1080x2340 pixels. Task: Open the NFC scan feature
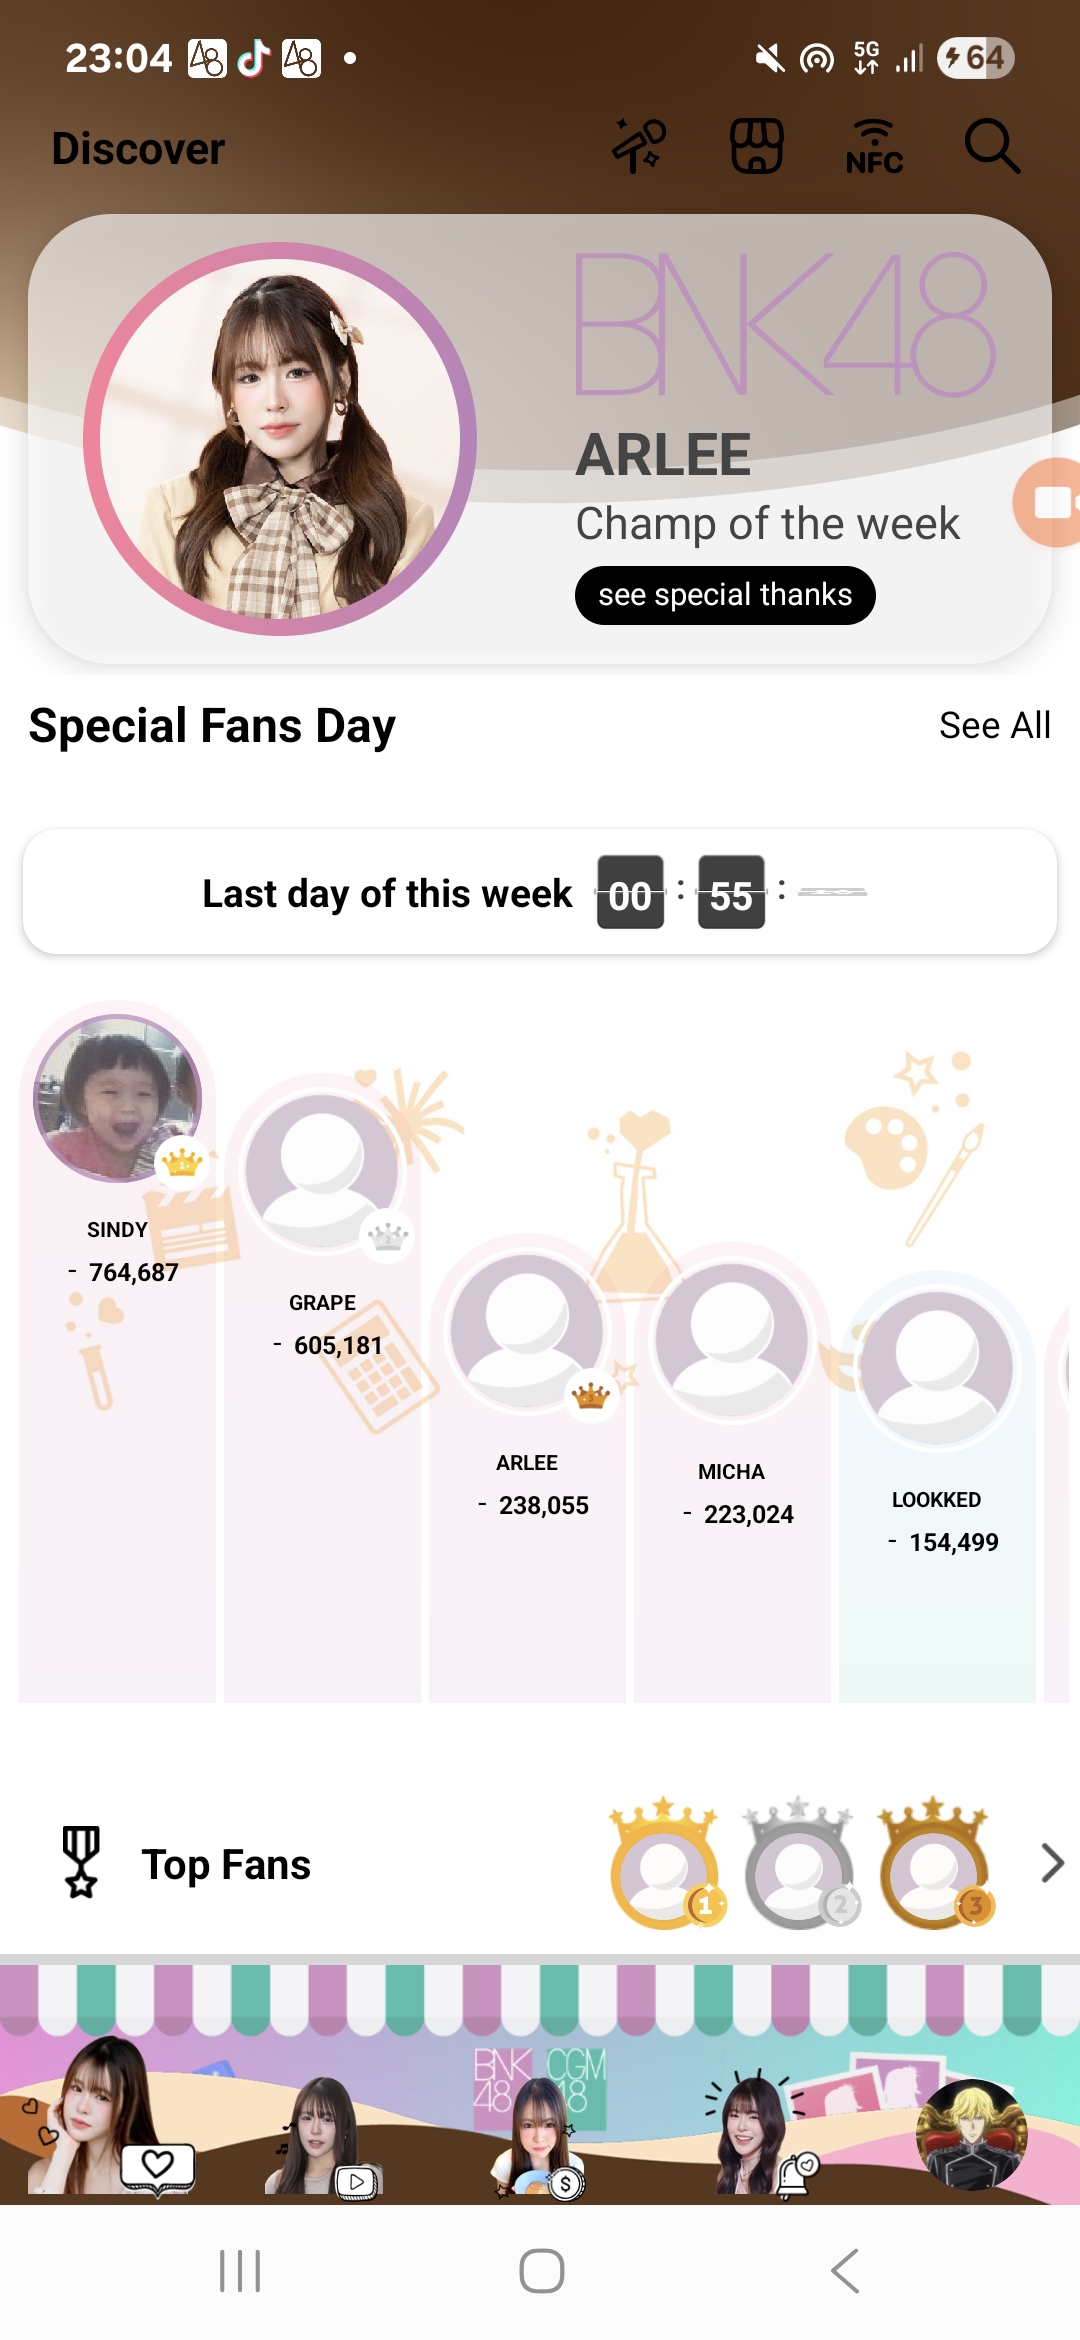[874, 147]
